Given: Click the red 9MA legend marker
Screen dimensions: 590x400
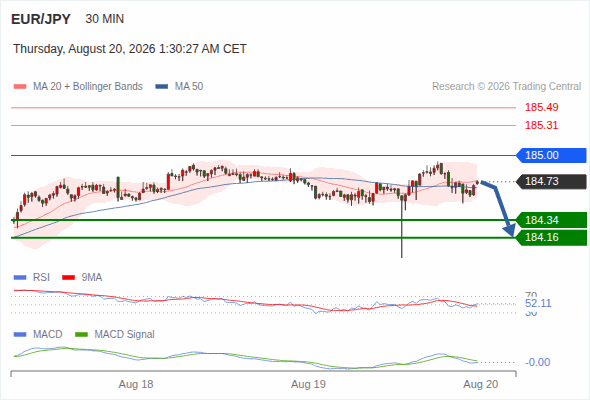Looking at the screenshot, I should pyautogui.click(x=68, y=278).
